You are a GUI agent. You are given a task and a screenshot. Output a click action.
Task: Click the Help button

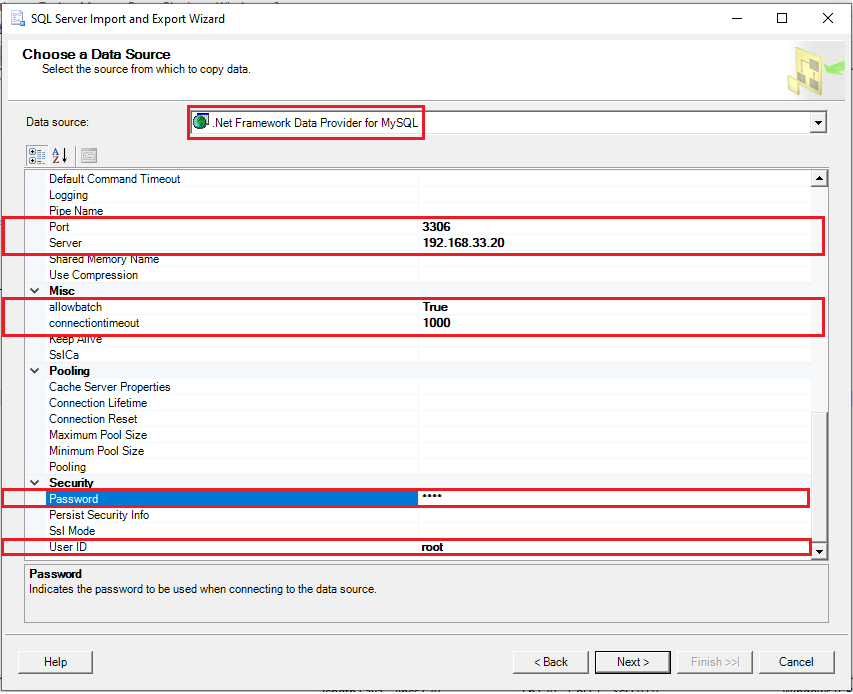[x=55, y=662]
